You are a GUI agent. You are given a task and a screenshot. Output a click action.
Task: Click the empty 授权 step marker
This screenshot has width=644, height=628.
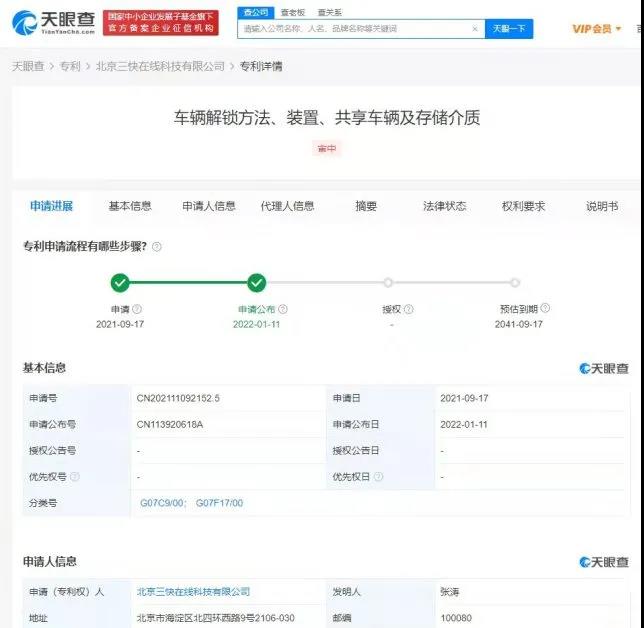click(x=388, y=283)
